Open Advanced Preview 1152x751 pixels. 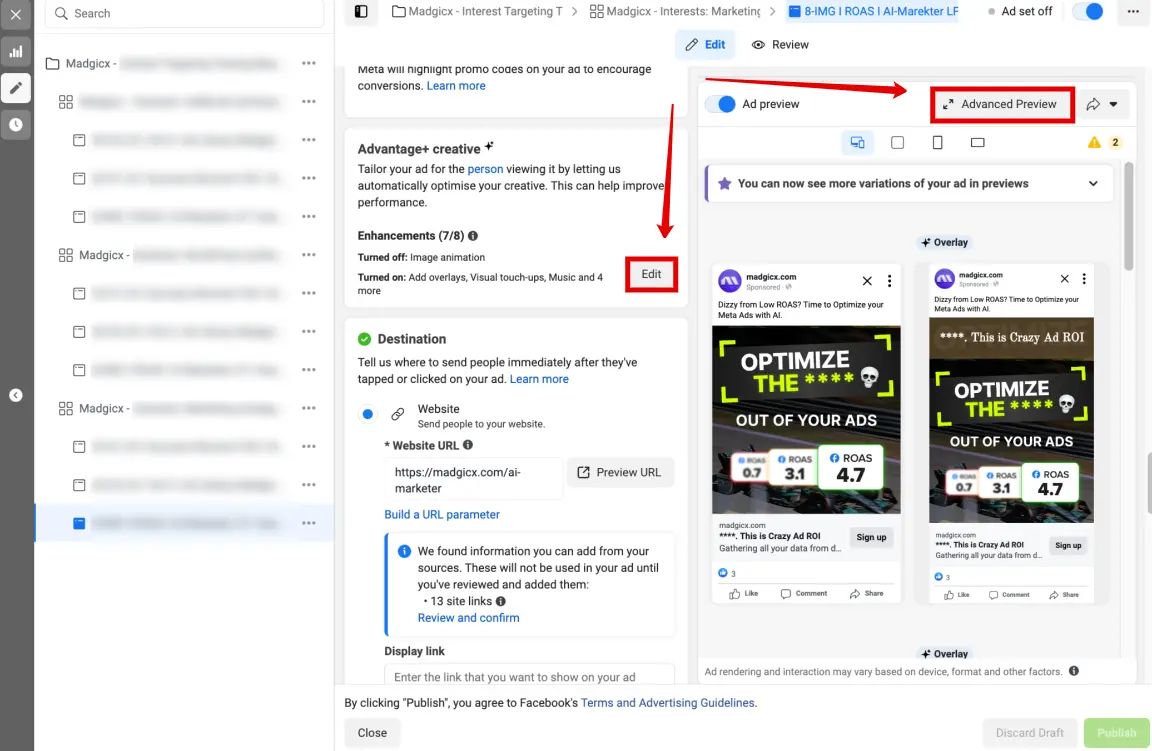(x=1002, y=104)
